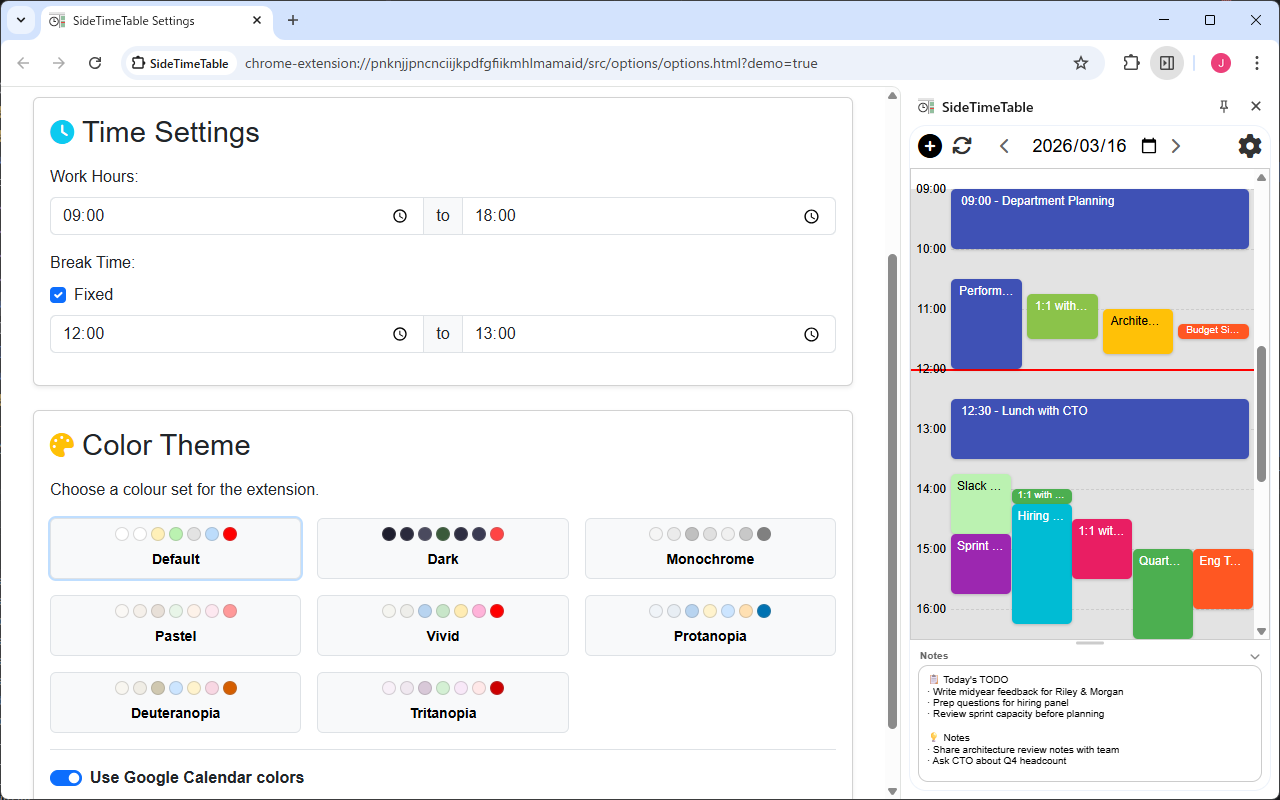Uncheck the Fixed break time checkbox
This screenshot has height=800, width=1280.
[x=58, y=295]
